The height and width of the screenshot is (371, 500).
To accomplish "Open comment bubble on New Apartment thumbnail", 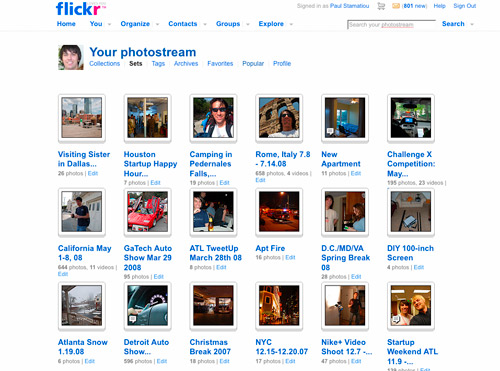I will pos(330,131).
